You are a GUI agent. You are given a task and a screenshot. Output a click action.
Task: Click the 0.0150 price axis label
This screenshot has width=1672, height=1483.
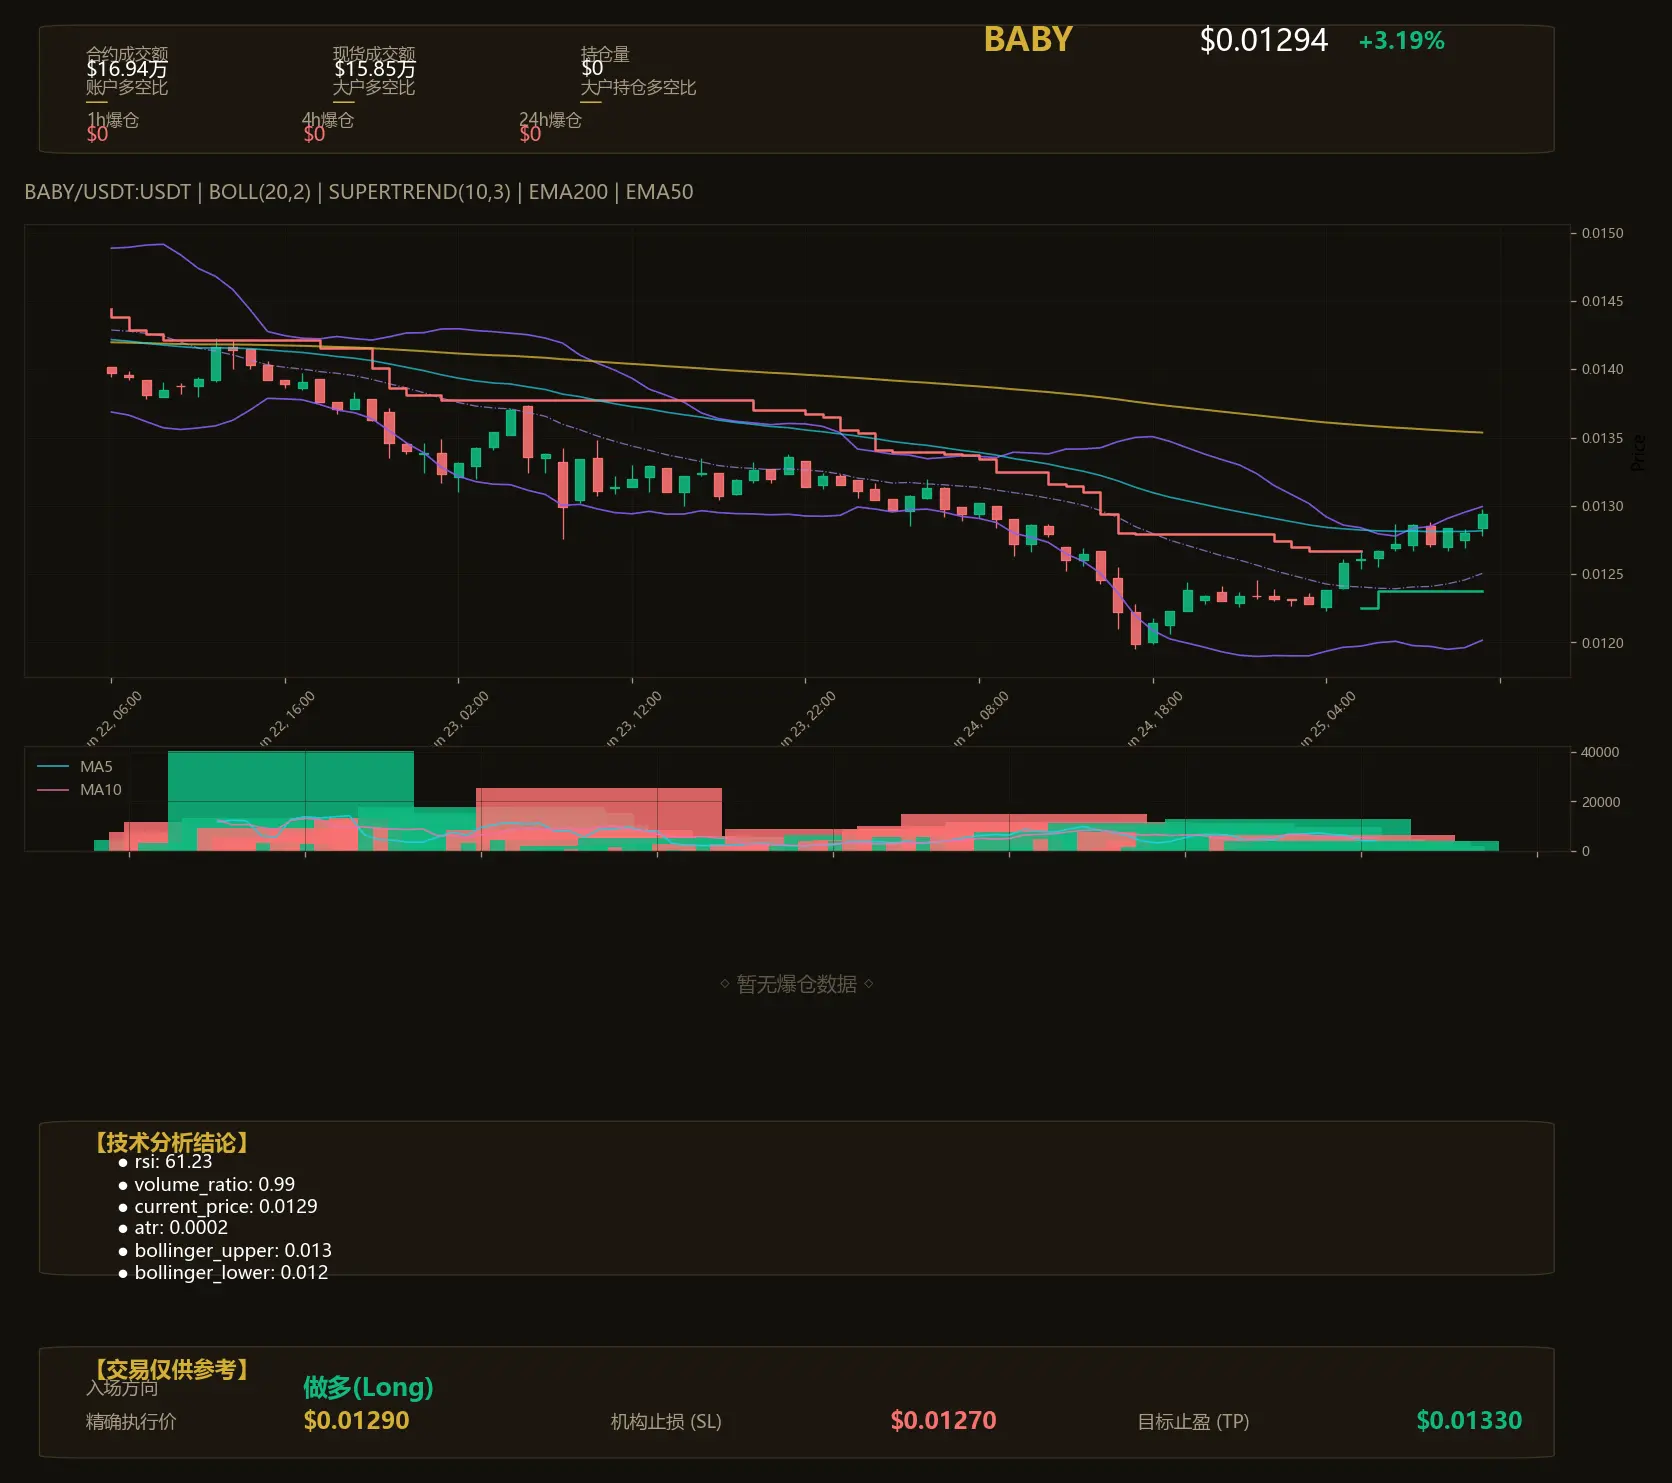[x=1602, y=233]
